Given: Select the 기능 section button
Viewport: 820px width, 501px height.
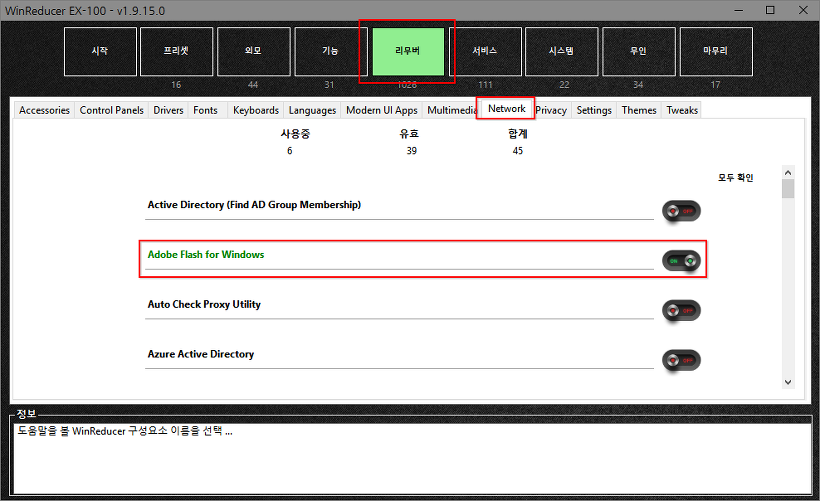Looking at the screenshot, I should click(x=330, y=51).
